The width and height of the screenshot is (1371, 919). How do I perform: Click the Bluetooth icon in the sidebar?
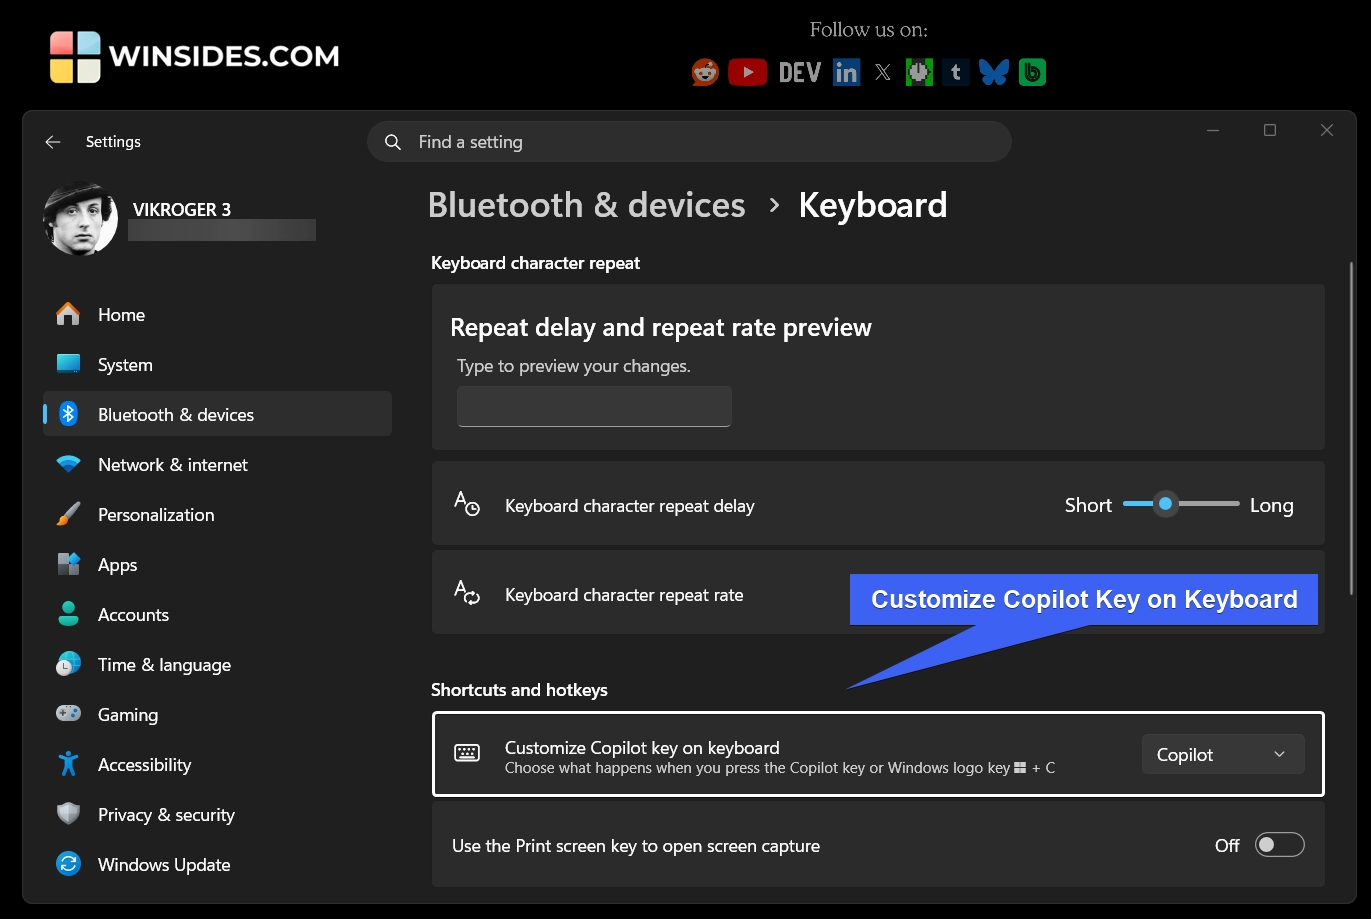tap(67, 413)
